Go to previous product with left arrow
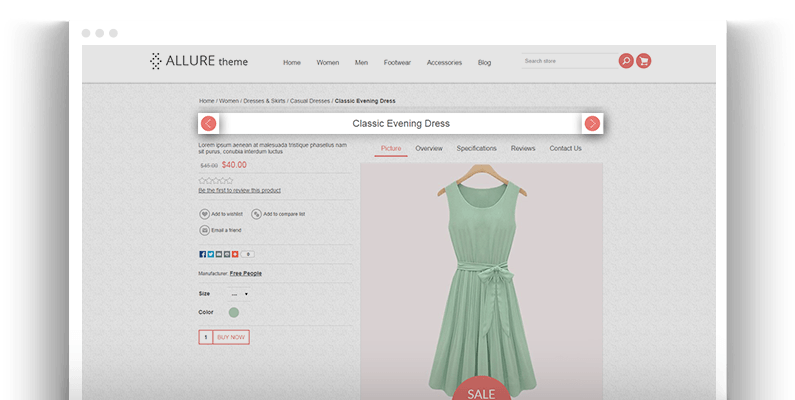 pos(208,123)
